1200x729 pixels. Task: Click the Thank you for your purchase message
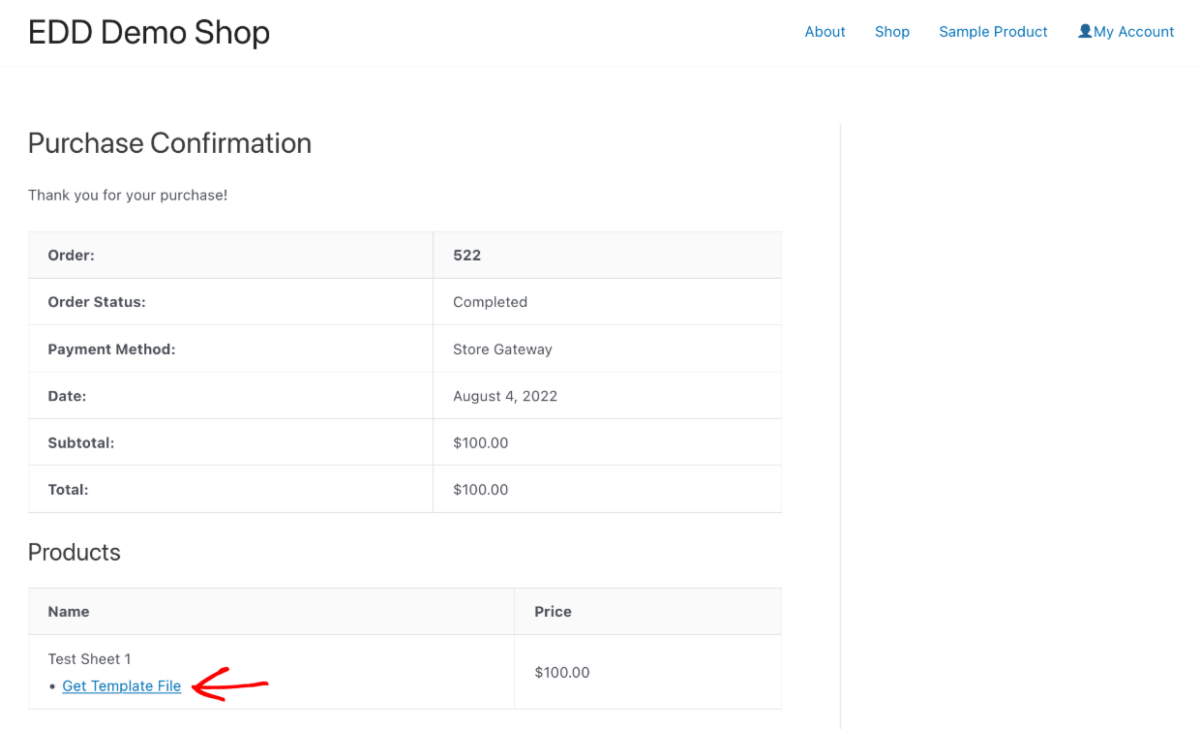tap(128, 195)
